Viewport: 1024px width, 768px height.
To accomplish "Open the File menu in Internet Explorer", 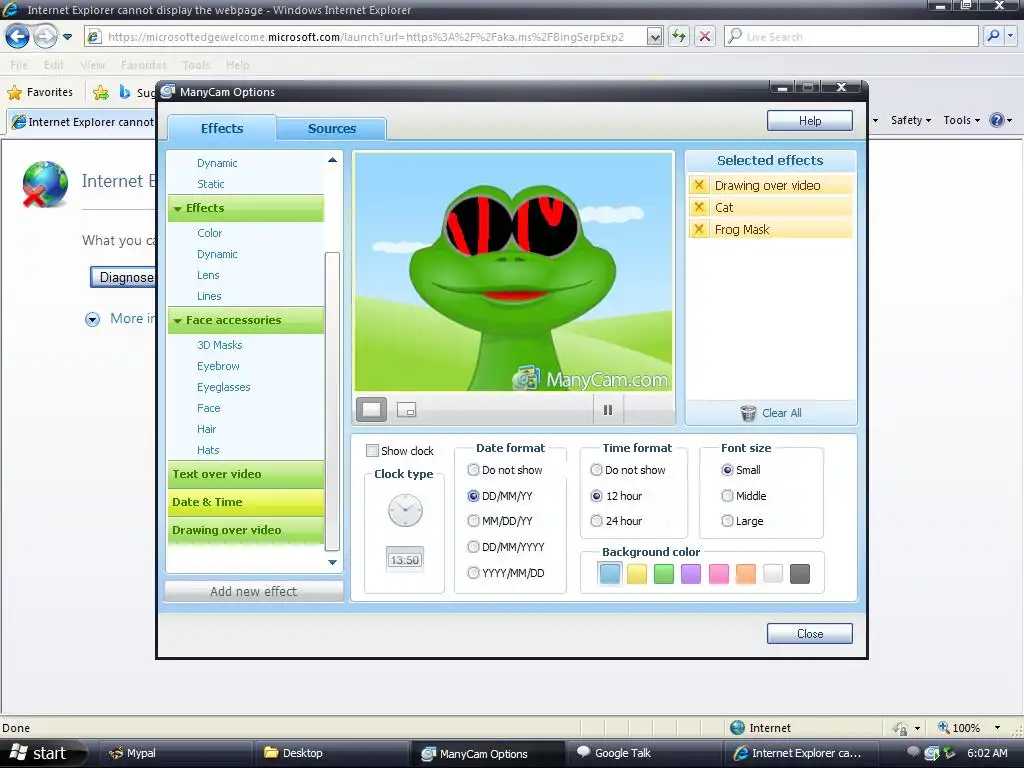I will tap(19, 65).
